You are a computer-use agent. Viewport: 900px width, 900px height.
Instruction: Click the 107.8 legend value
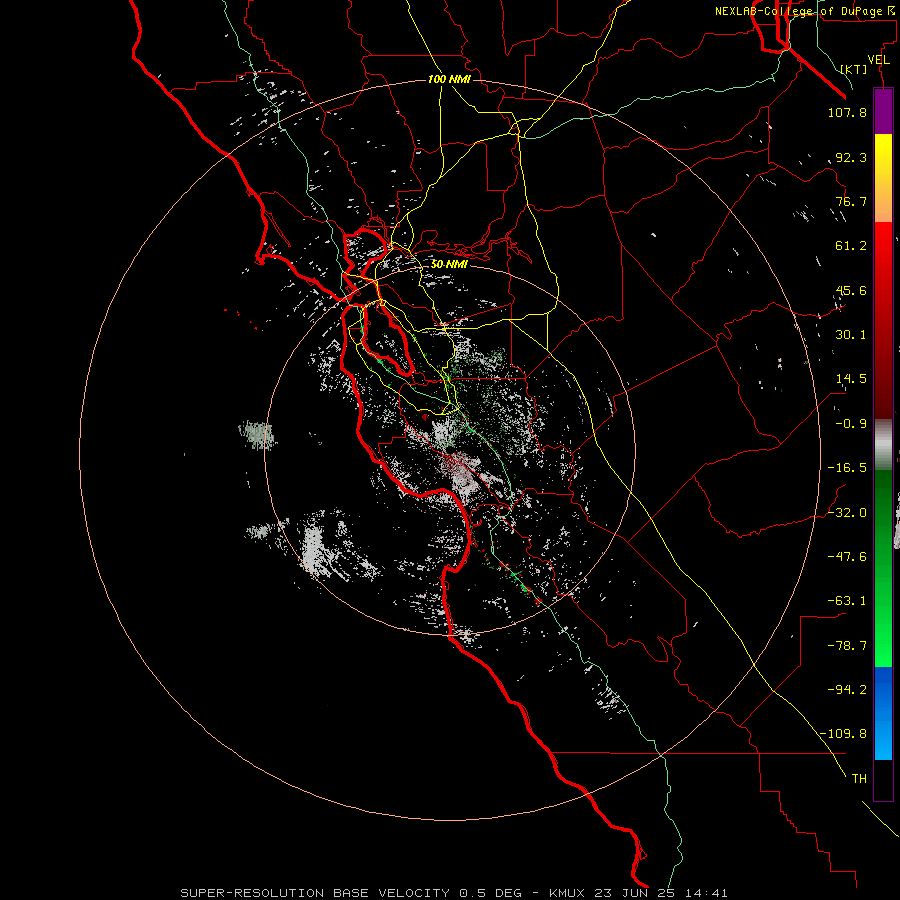(847, 112)
